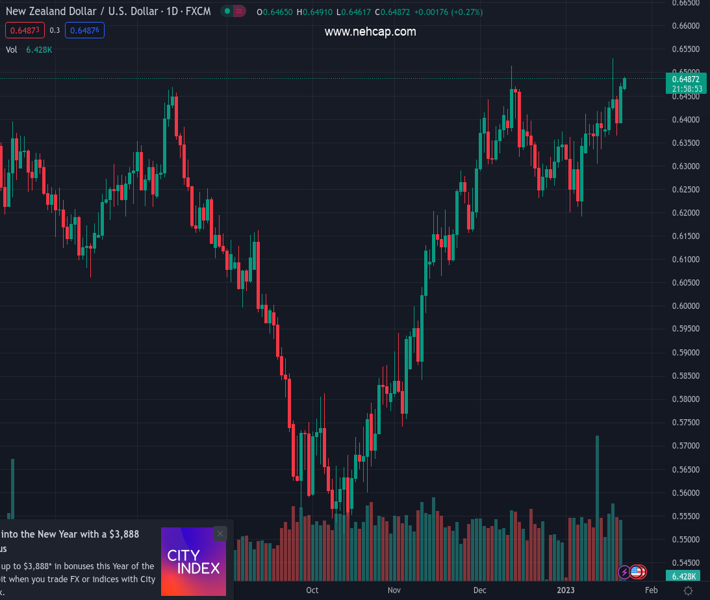The width and height of the screenshot is (710, 600).
Task: Toggle the green market status indicator
Action: [227, 12]
